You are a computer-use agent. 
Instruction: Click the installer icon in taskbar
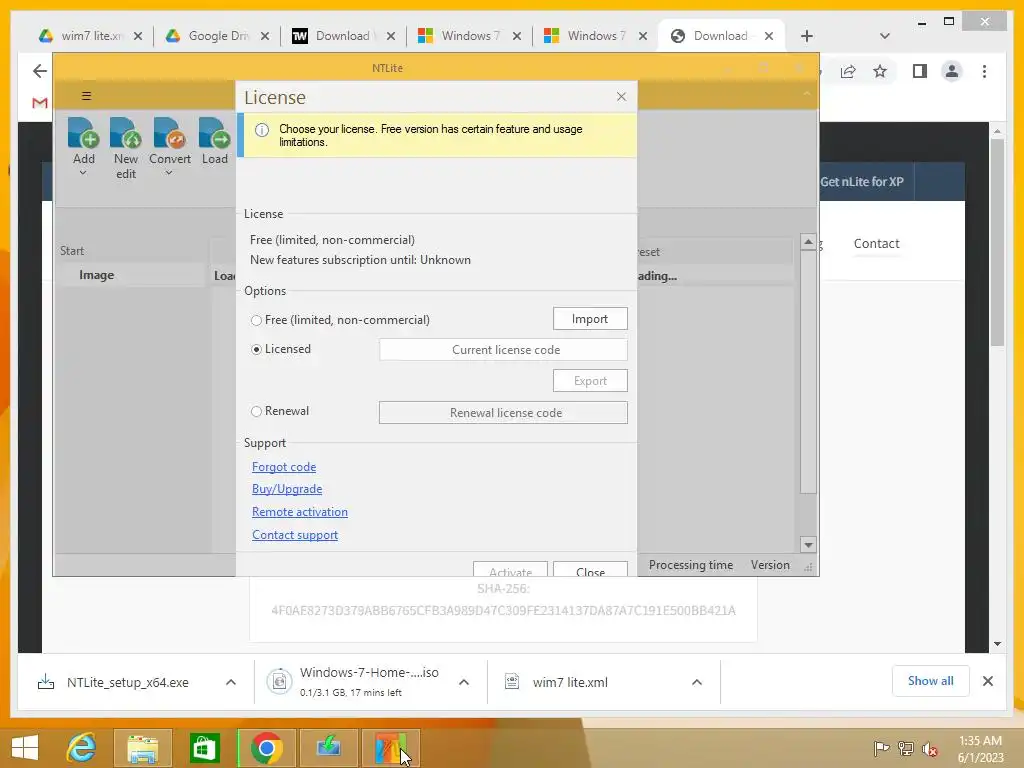pyautogui.click(x=328, y=748)
